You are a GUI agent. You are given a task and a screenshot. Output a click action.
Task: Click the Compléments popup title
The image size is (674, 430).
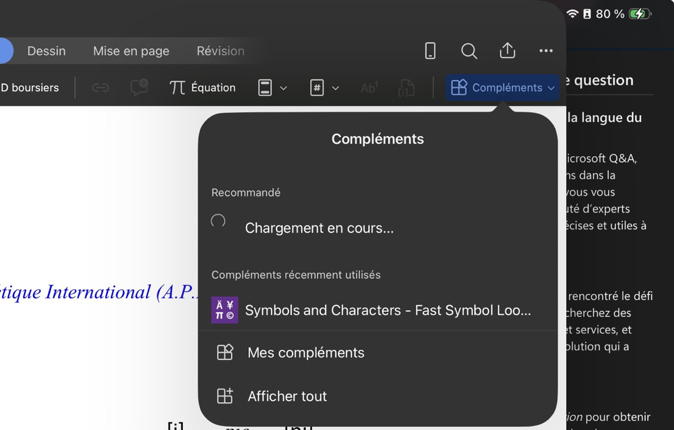point(377,139)
